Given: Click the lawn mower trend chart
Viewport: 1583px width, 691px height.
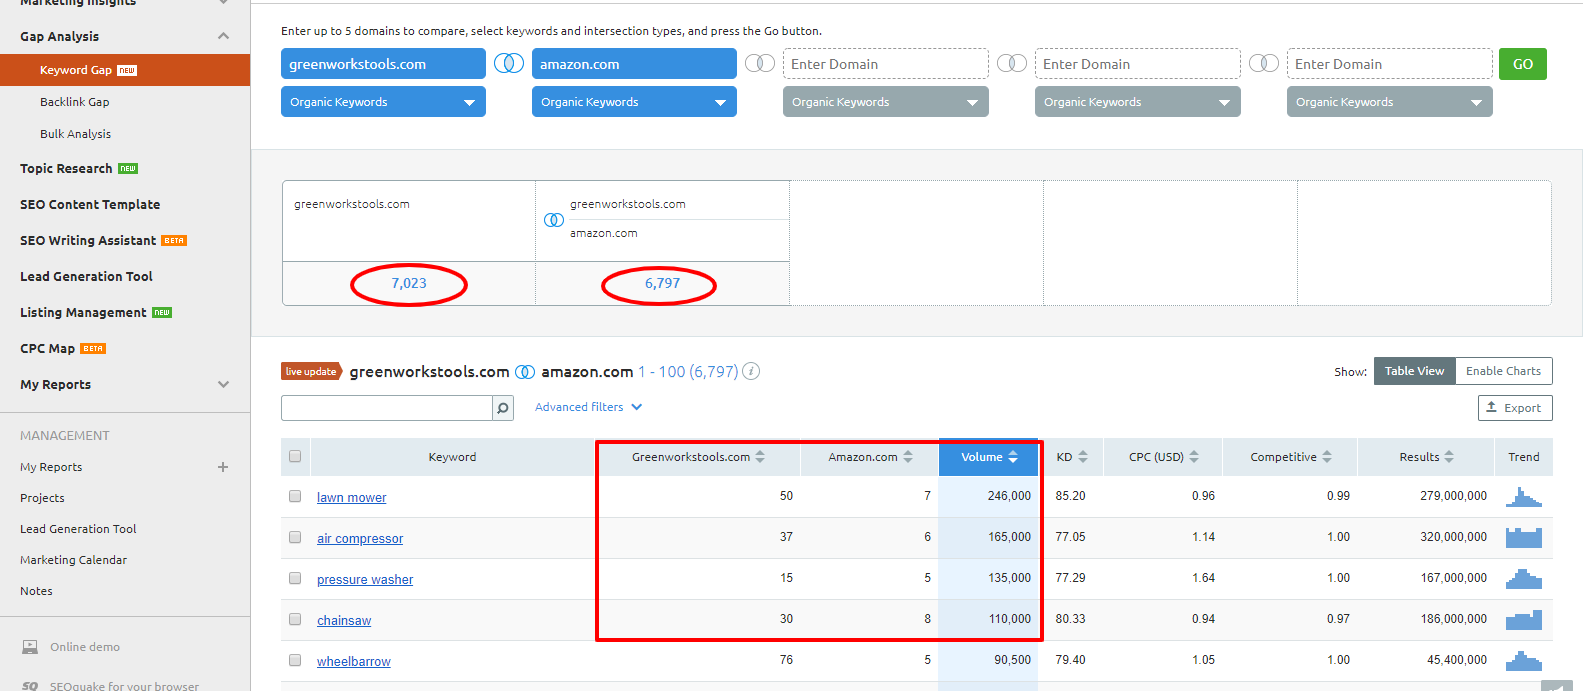Looking at the screenshot, I should click(x=1523, y=497).
